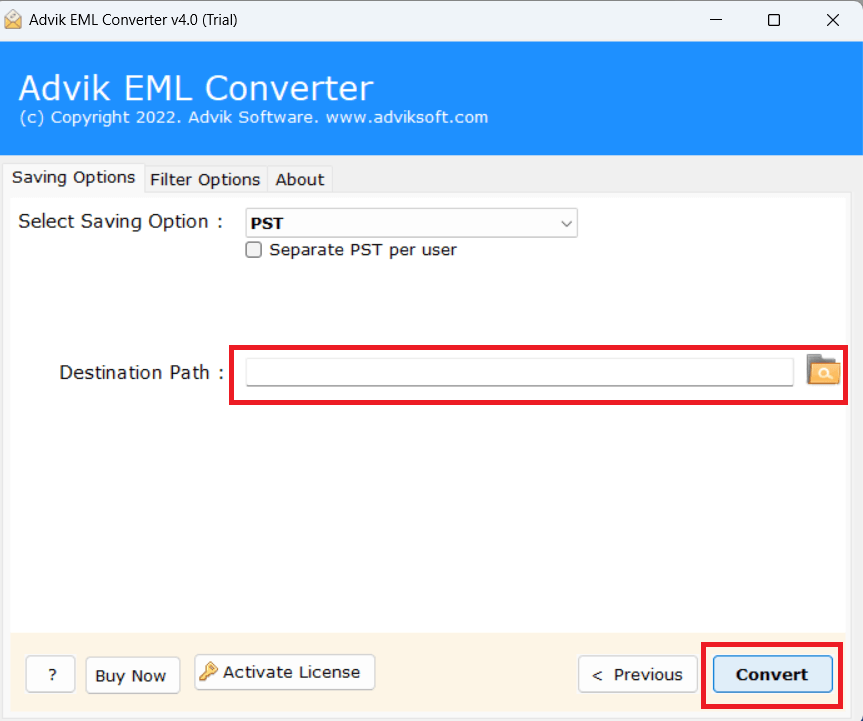Close the Advik EML Converter window
Screen dimensions: 863x721
tap(833, 20)
